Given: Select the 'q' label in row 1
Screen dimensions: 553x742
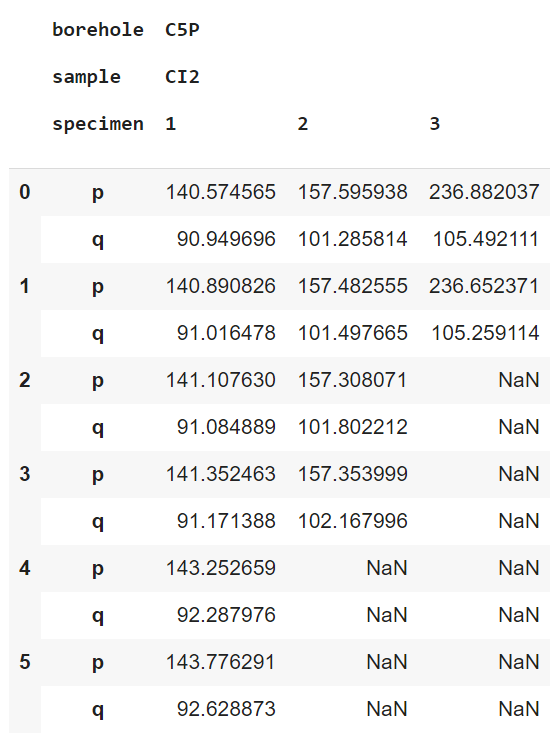Looking at the screenshot, I should point(98,335).
